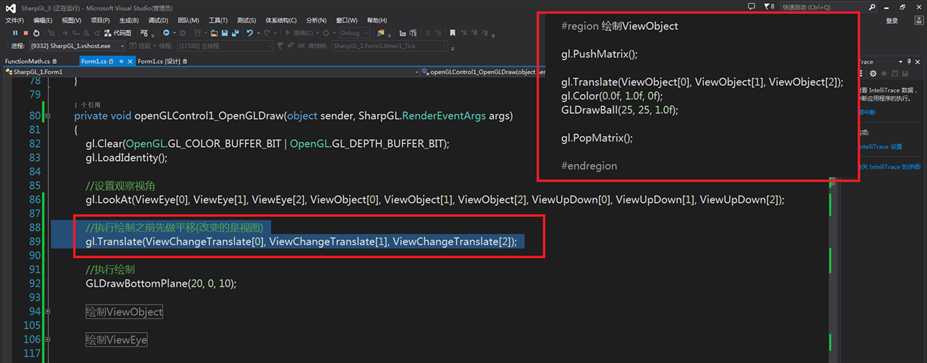The height and width of the screenshot is (363, 927).
Task: Click the account avatar icon
Action: (x=919, y=20)
